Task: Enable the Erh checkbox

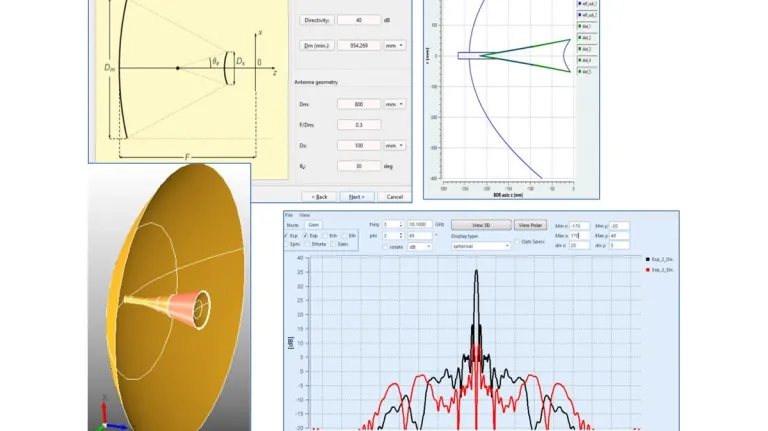Action: (x=325, y=236)
